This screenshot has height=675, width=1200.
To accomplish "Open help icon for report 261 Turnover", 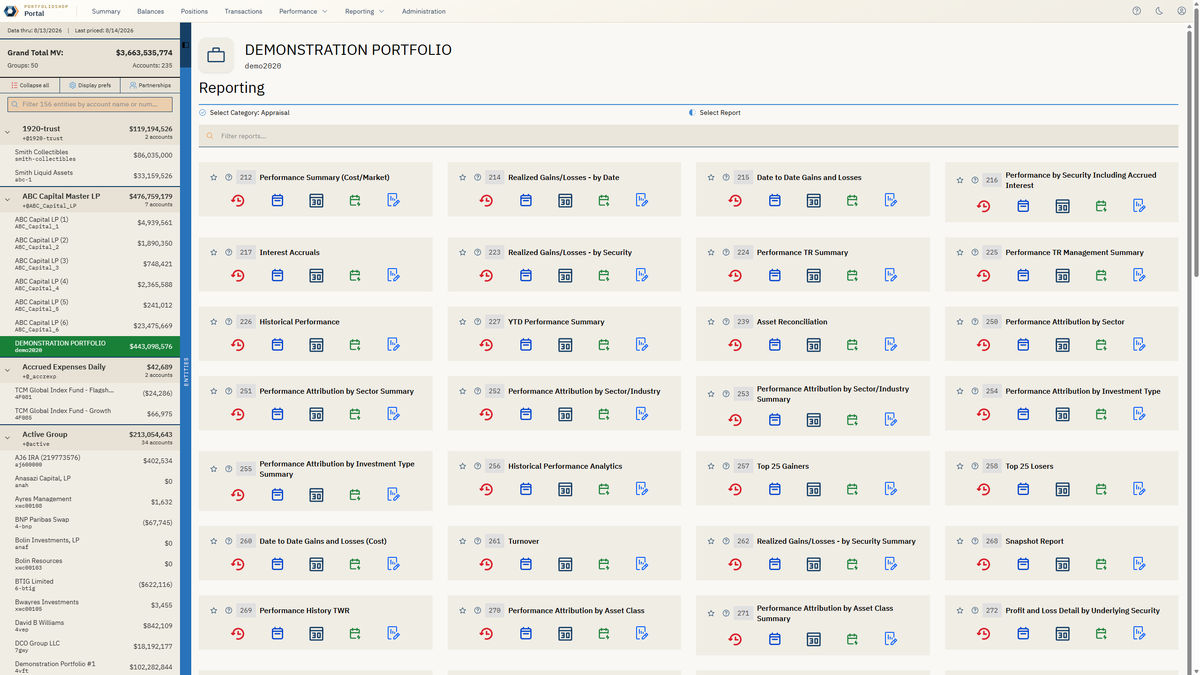I will click(x=477, y=541).
